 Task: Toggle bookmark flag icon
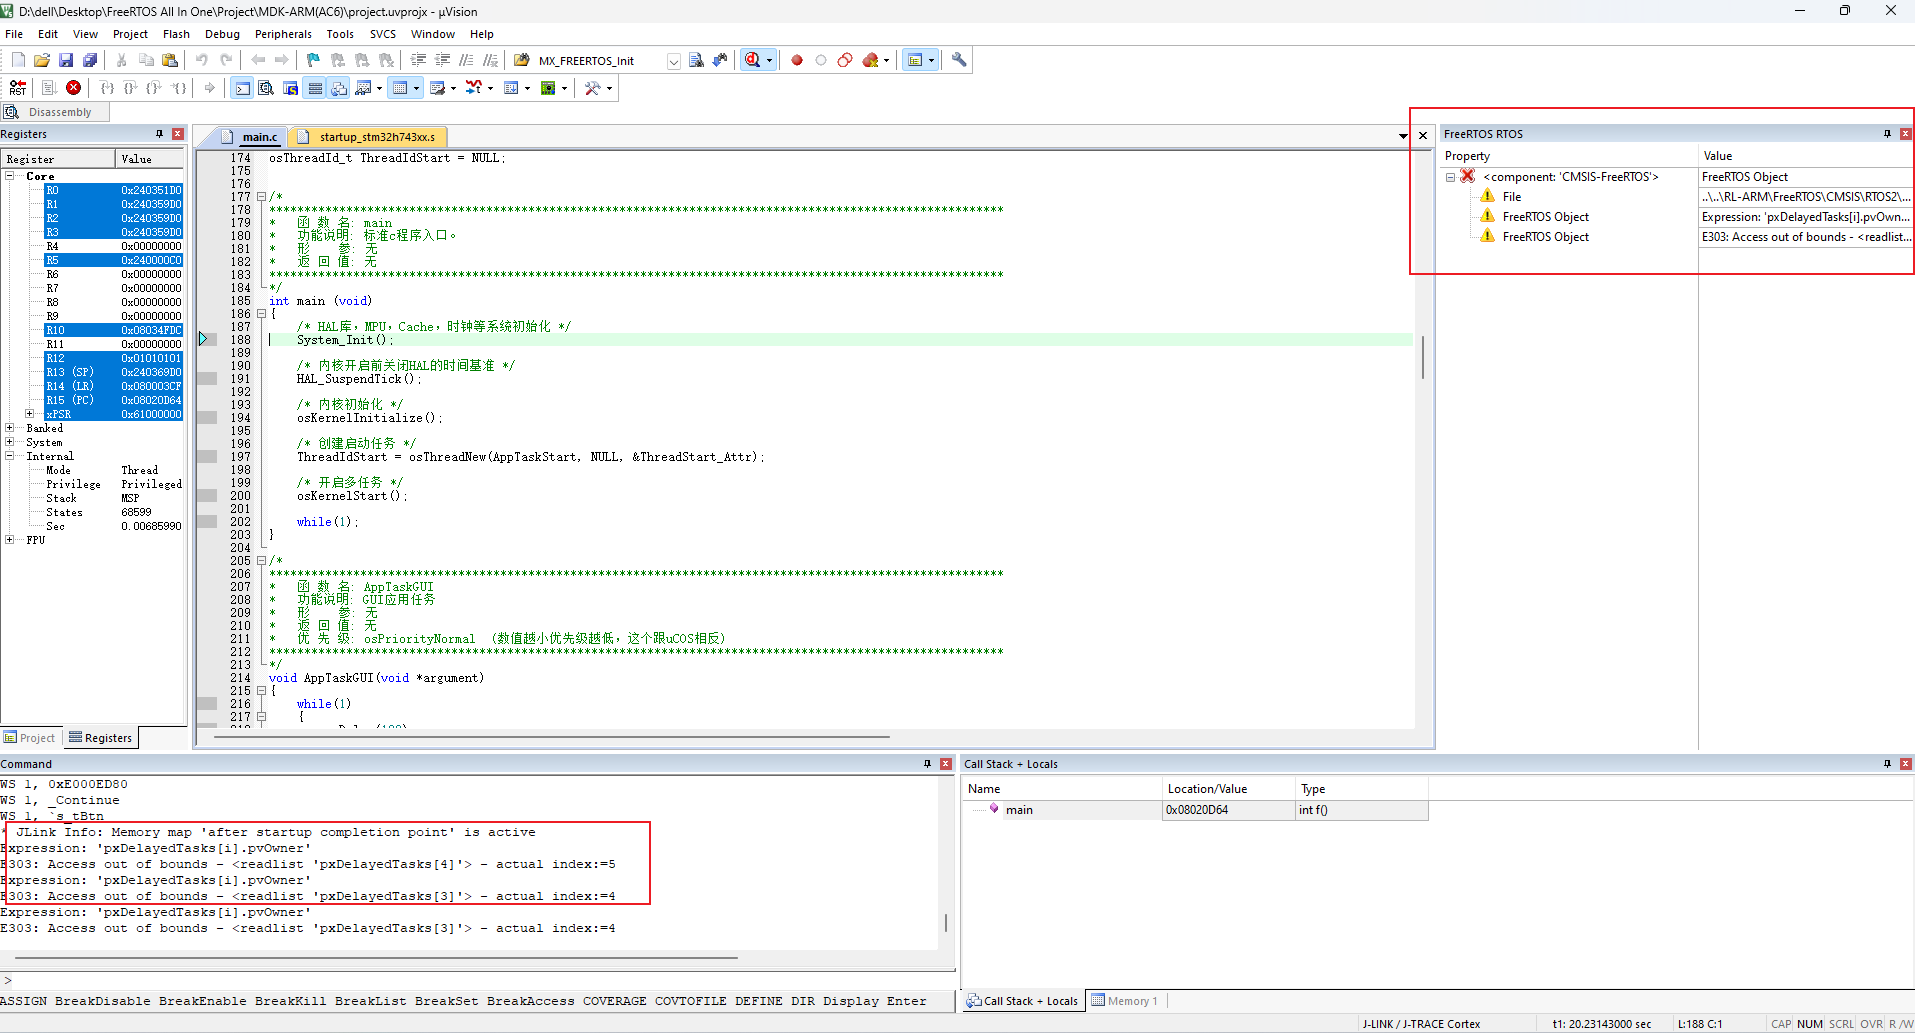313,60
